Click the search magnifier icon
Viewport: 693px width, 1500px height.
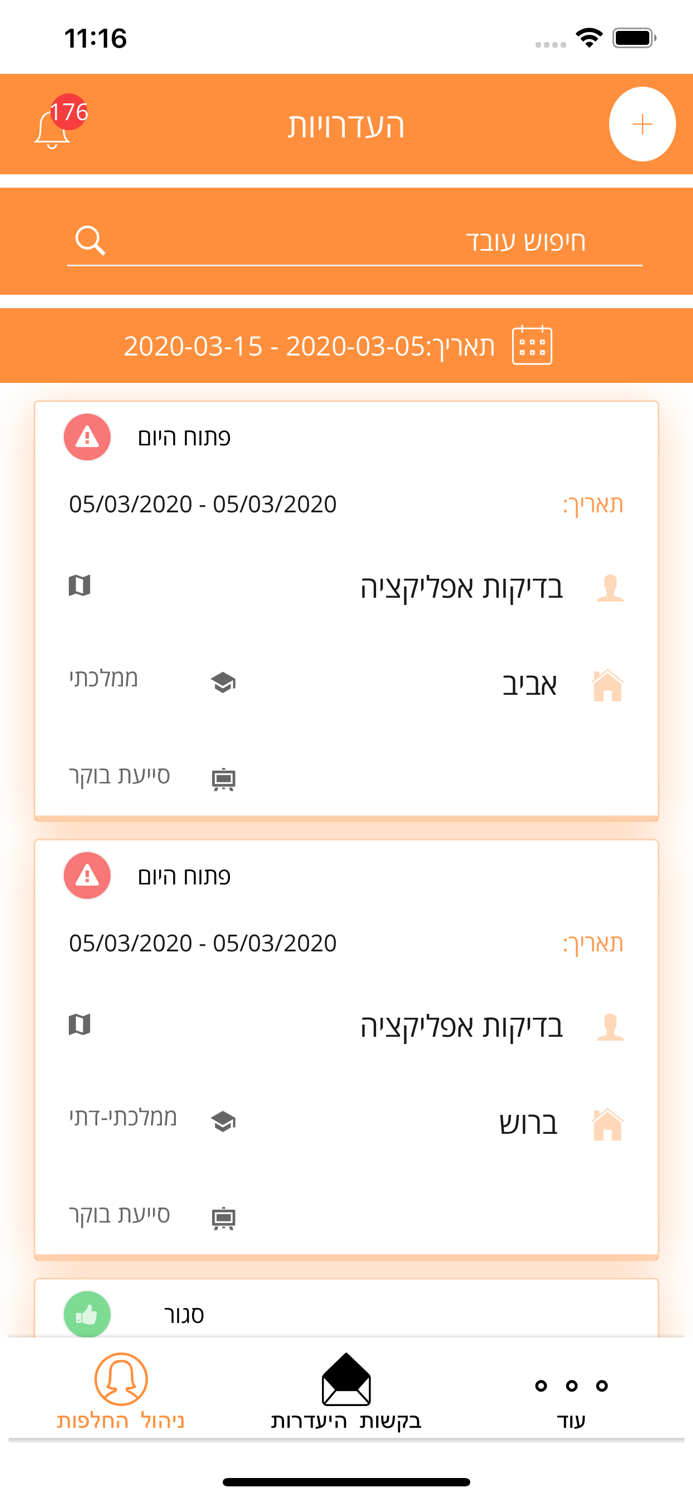tap(89, 240)
